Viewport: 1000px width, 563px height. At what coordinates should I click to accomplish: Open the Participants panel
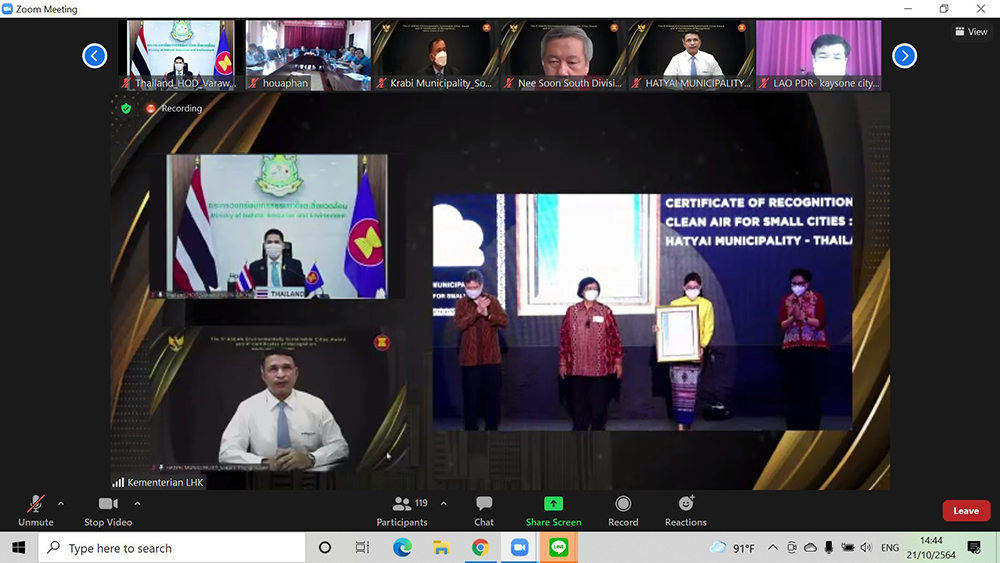pos(402,510)
